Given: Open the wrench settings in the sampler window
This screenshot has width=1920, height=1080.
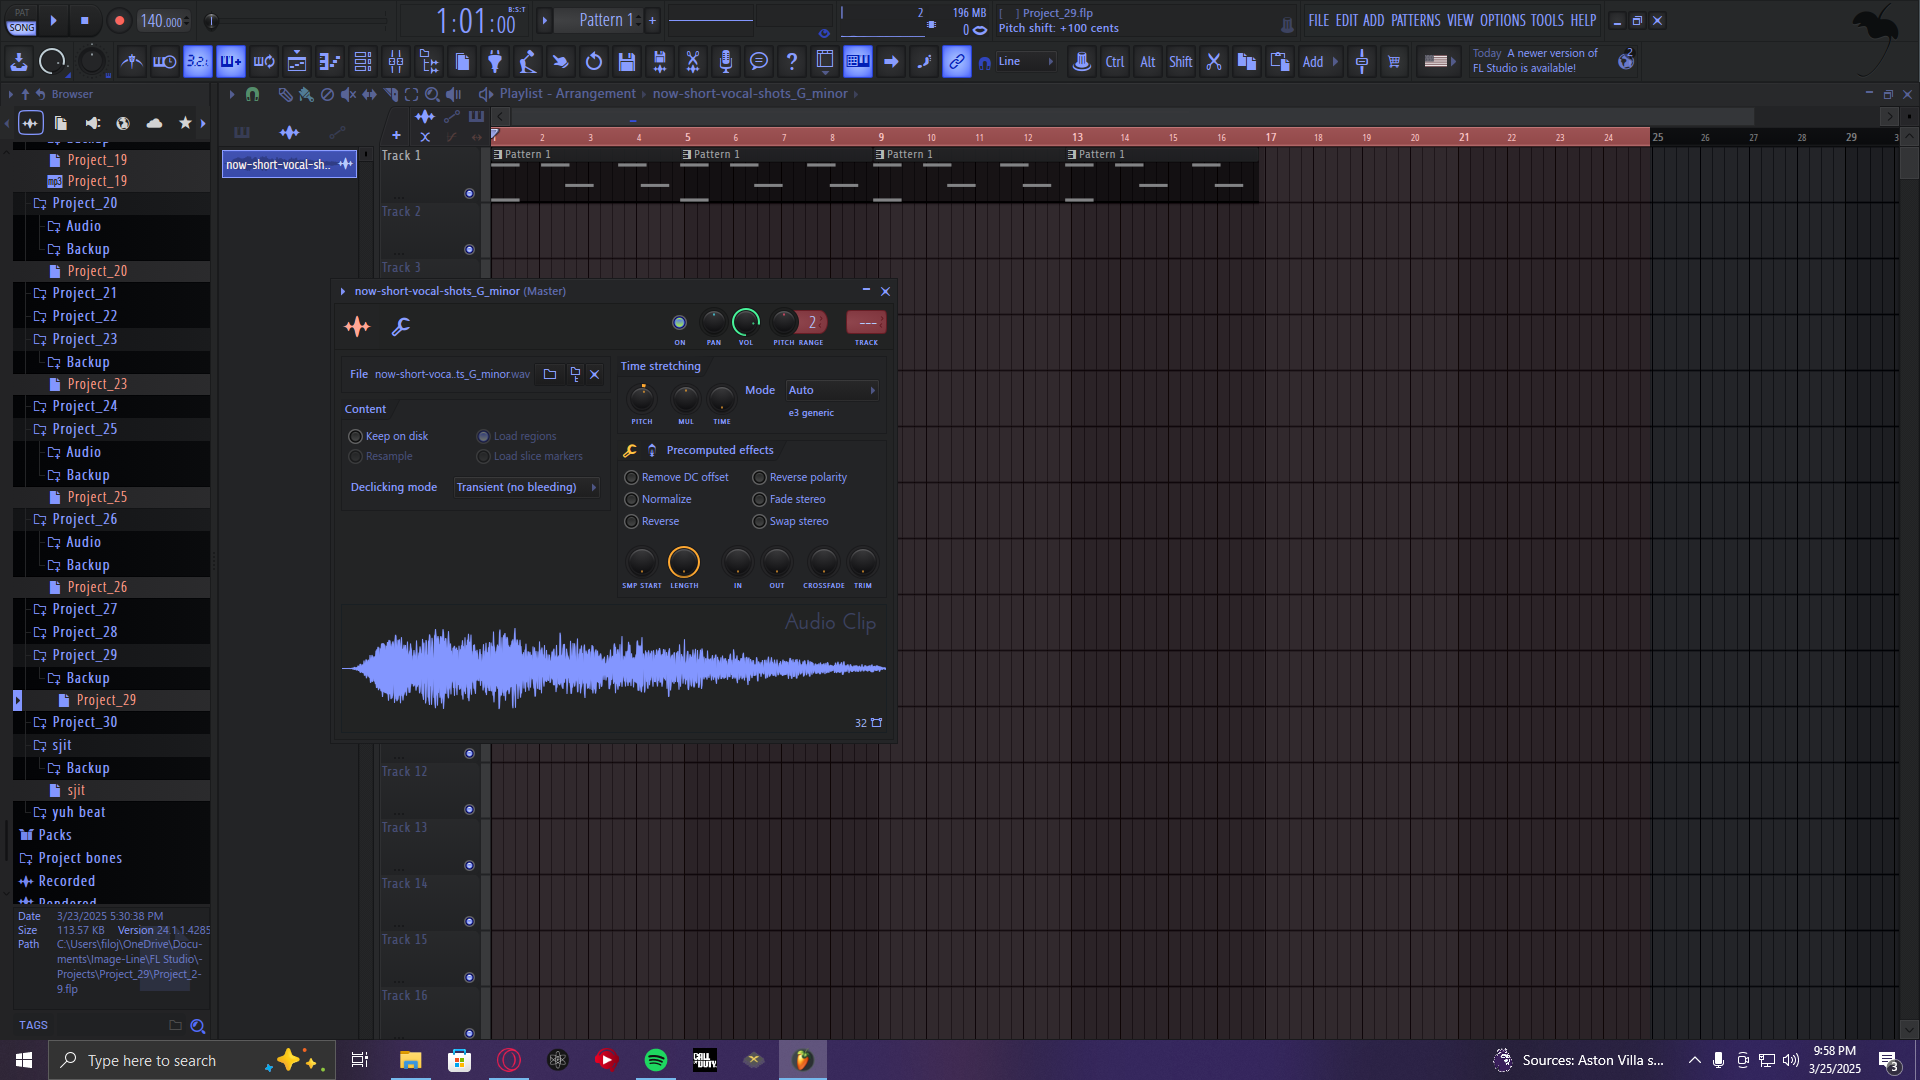Looking at the screenshot, I should tap(400, 326).
